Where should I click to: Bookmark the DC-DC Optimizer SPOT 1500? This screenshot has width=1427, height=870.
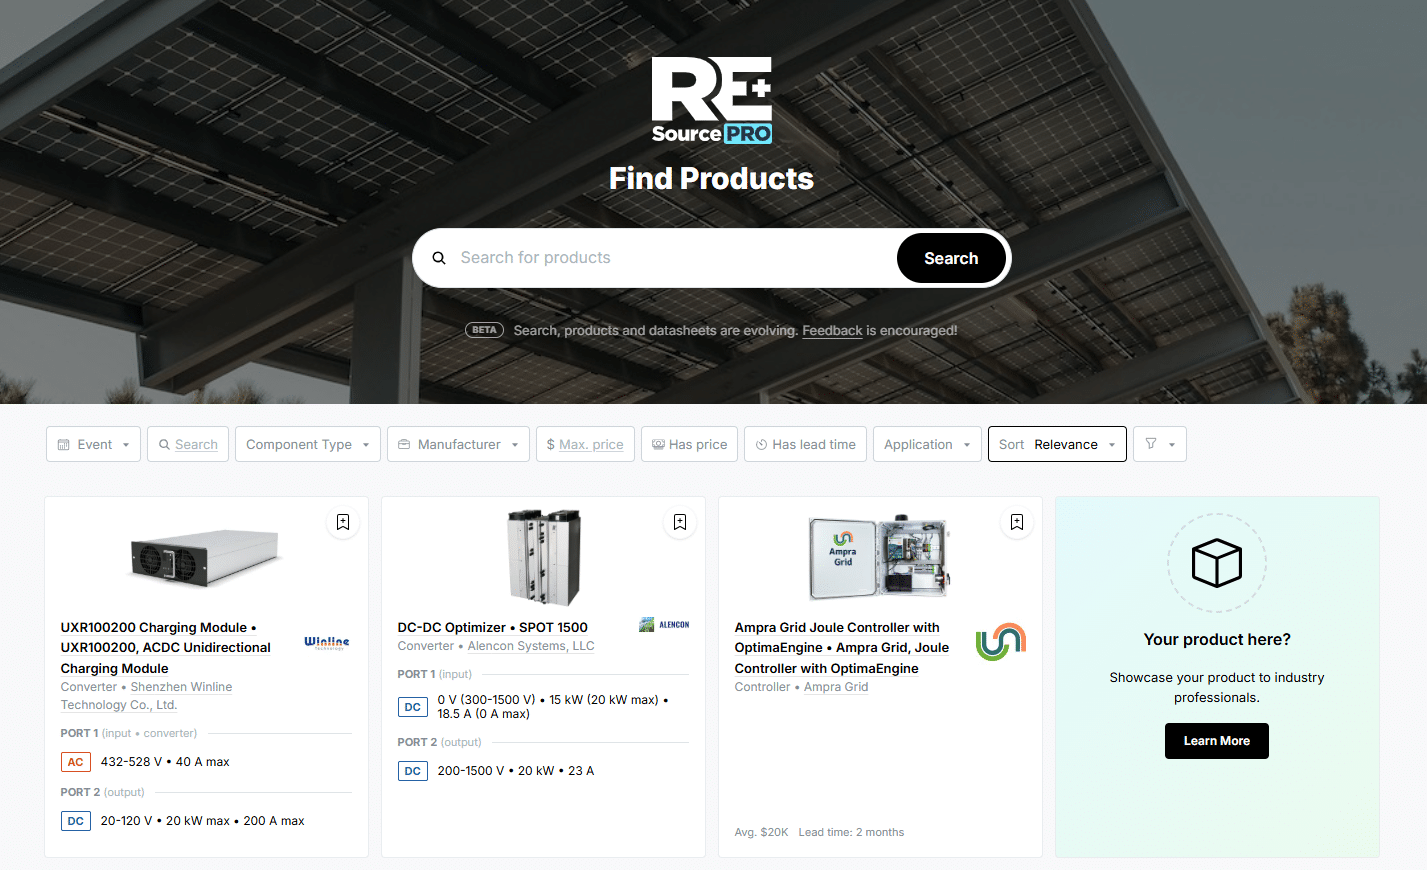tap(680, 522)
